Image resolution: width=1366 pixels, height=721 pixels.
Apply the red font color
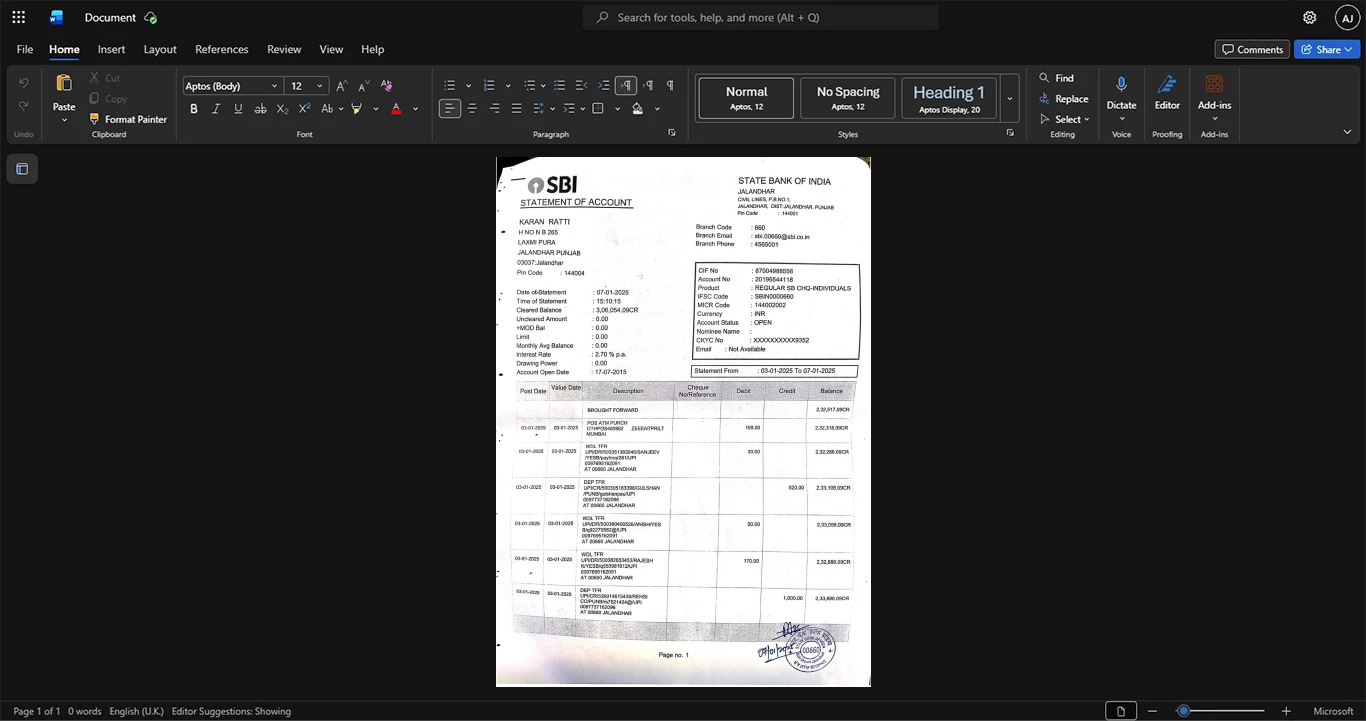pyautogui.click(x=396, y=108)
